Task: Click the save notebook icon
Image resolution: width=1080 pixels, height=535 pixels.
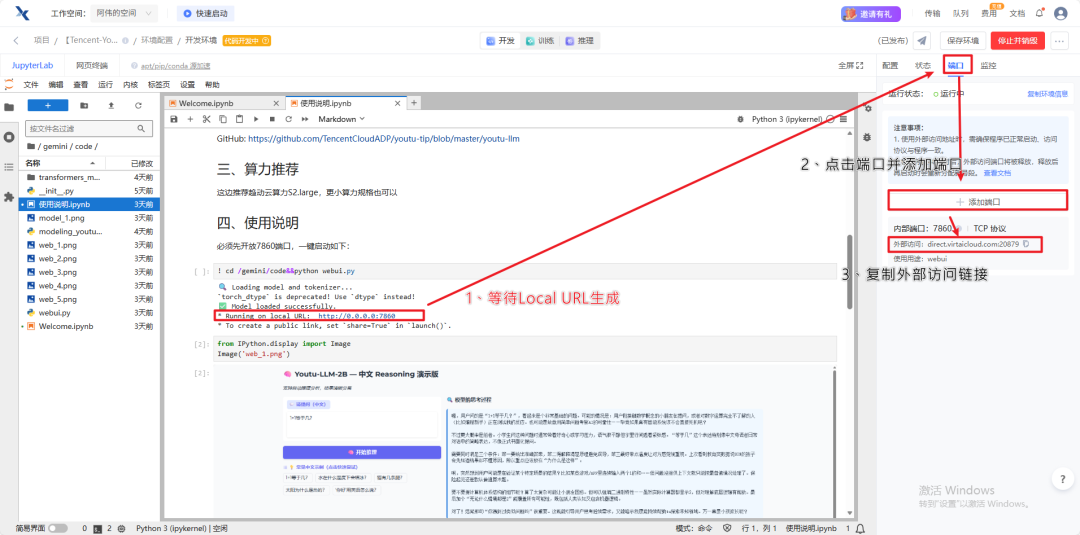Action: (x=174, y=119)
